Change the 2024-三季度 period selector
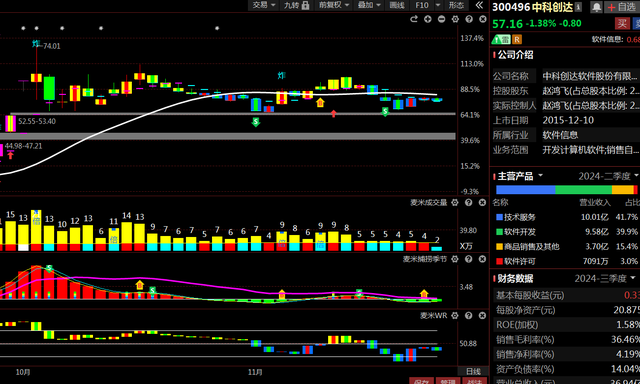The height and width of the screenshot is (384, 640). coord(605,278)
